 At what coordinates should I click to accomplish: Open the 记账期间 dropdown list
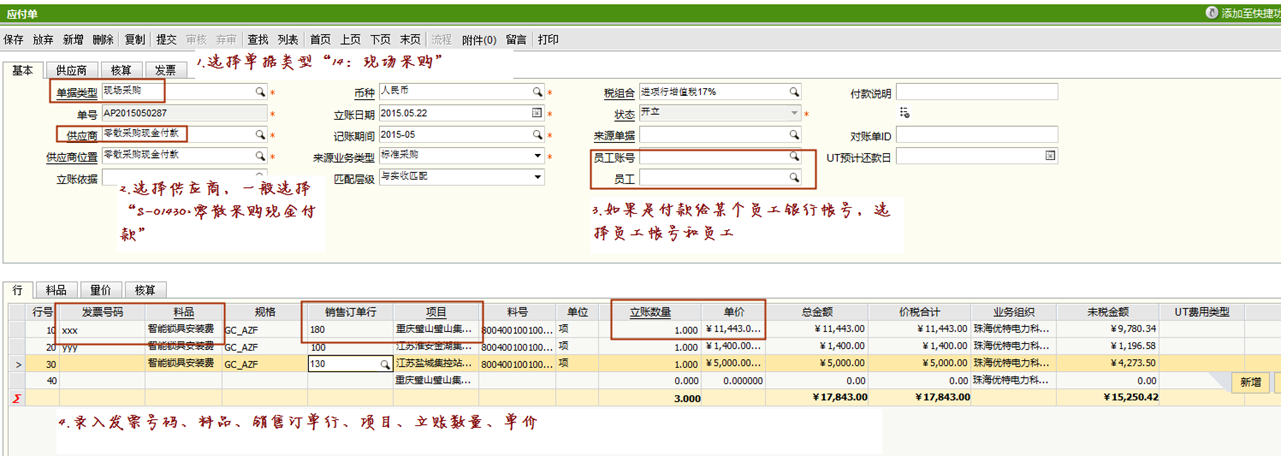[538, 134]
